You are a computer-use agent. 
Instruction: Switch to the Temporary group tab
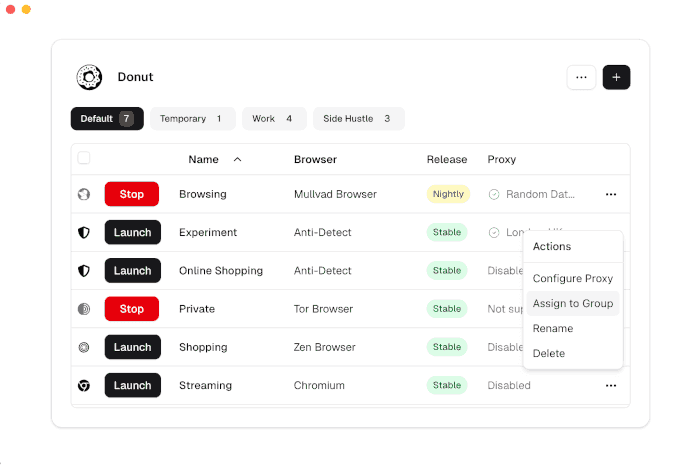[193, 119]
